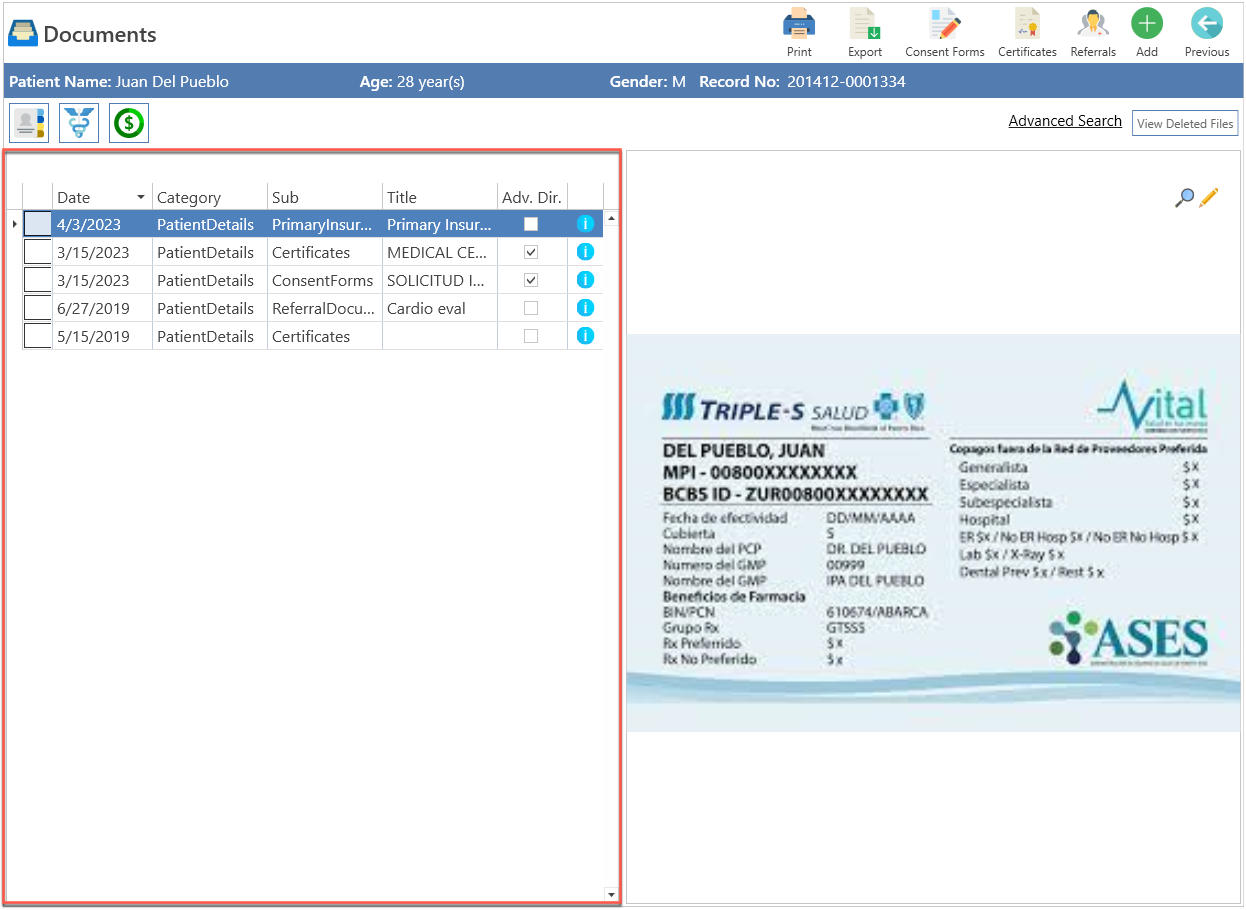The image size is (1246, 910).
Task: Select the Cardio eval title cell
Action: pyautogui.click(x=440, y=308)
